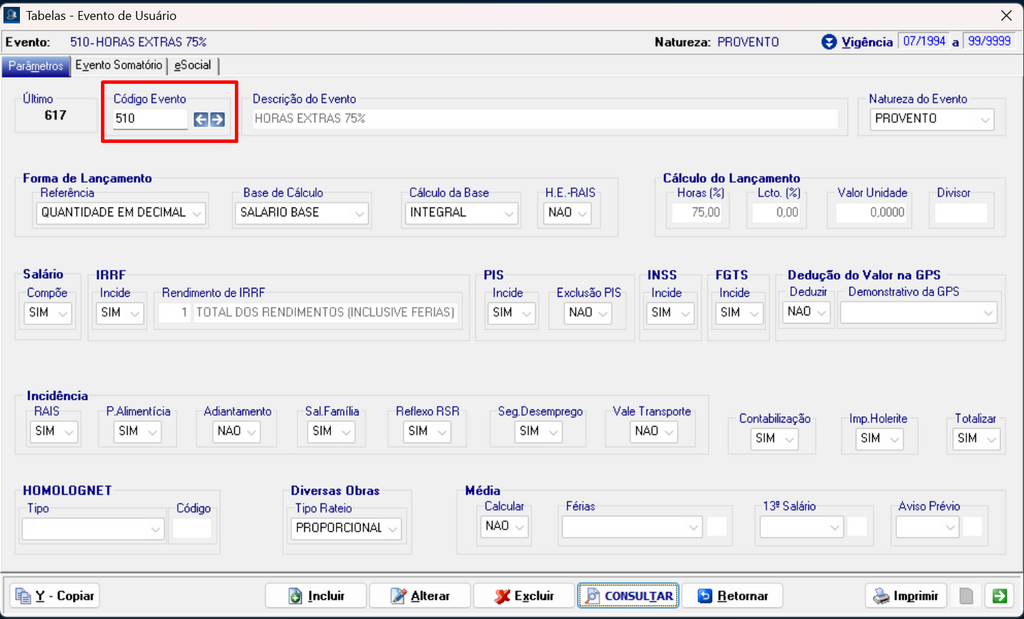Click the Imprimir button
The height and width of the screenshot is (619, 1024).
click(906, 595)
